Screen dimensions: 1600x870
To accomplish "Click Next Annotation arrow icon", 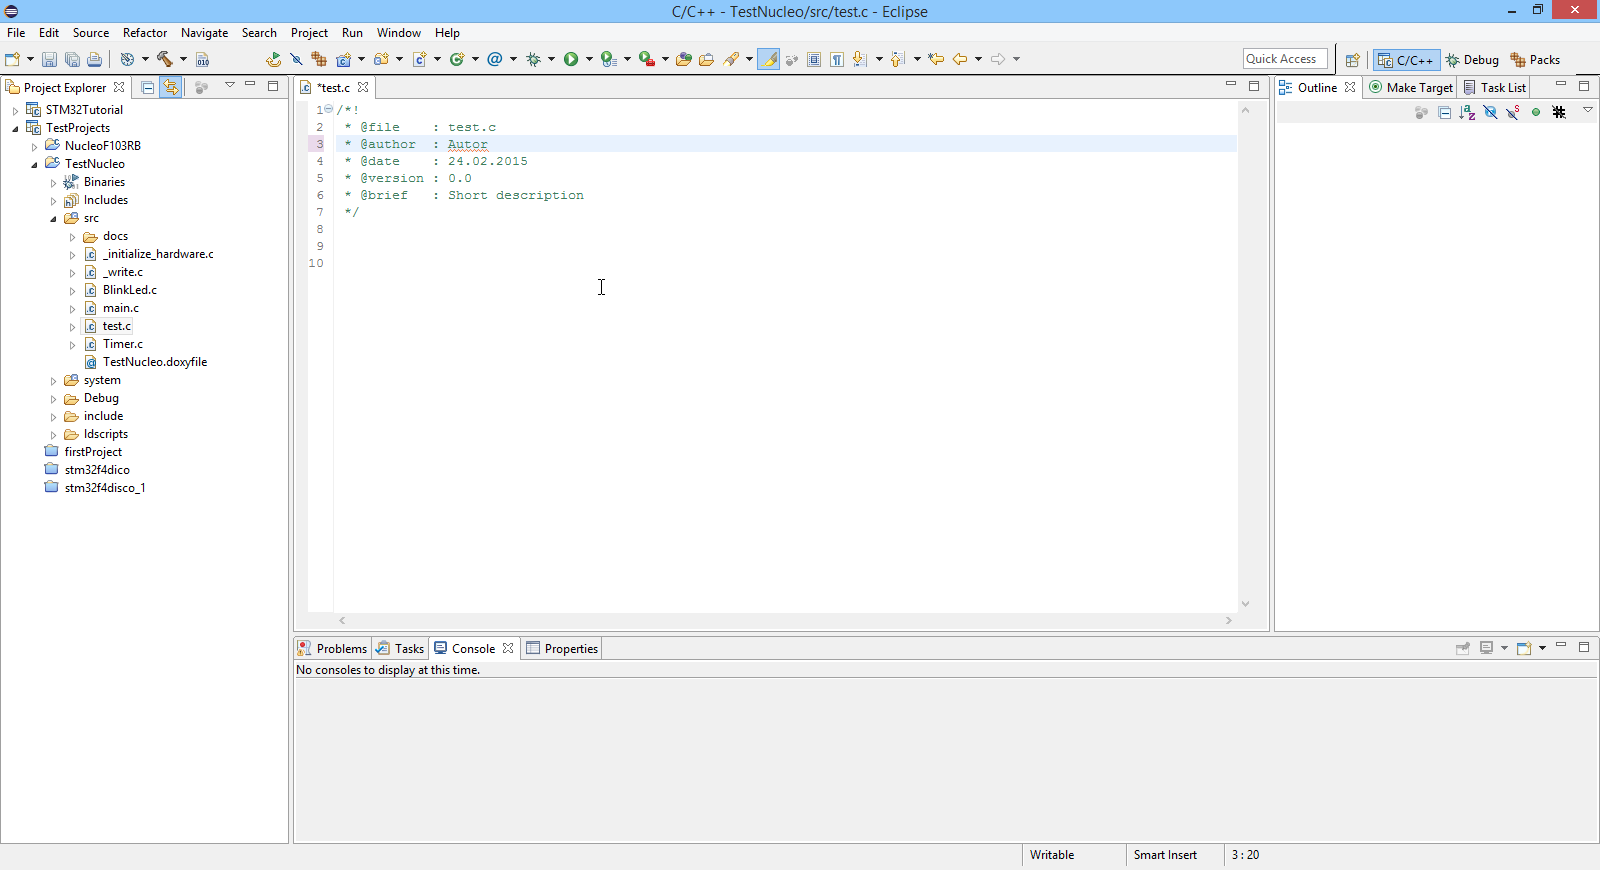I will pos(860,59).
